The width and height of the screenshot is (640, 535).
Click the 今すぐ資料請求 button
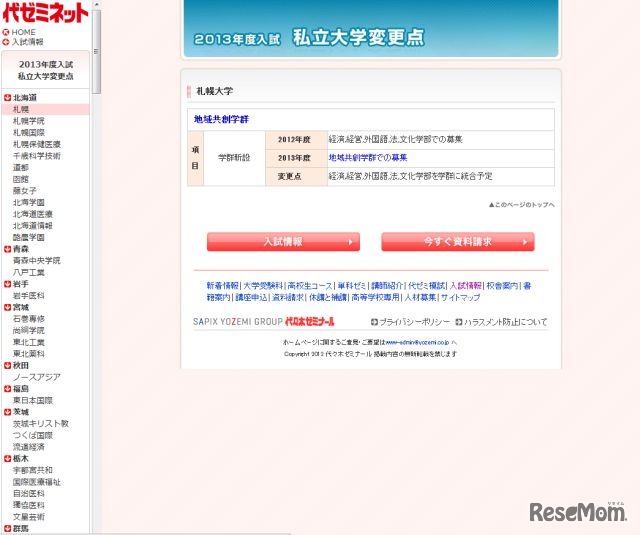(458, 242)
